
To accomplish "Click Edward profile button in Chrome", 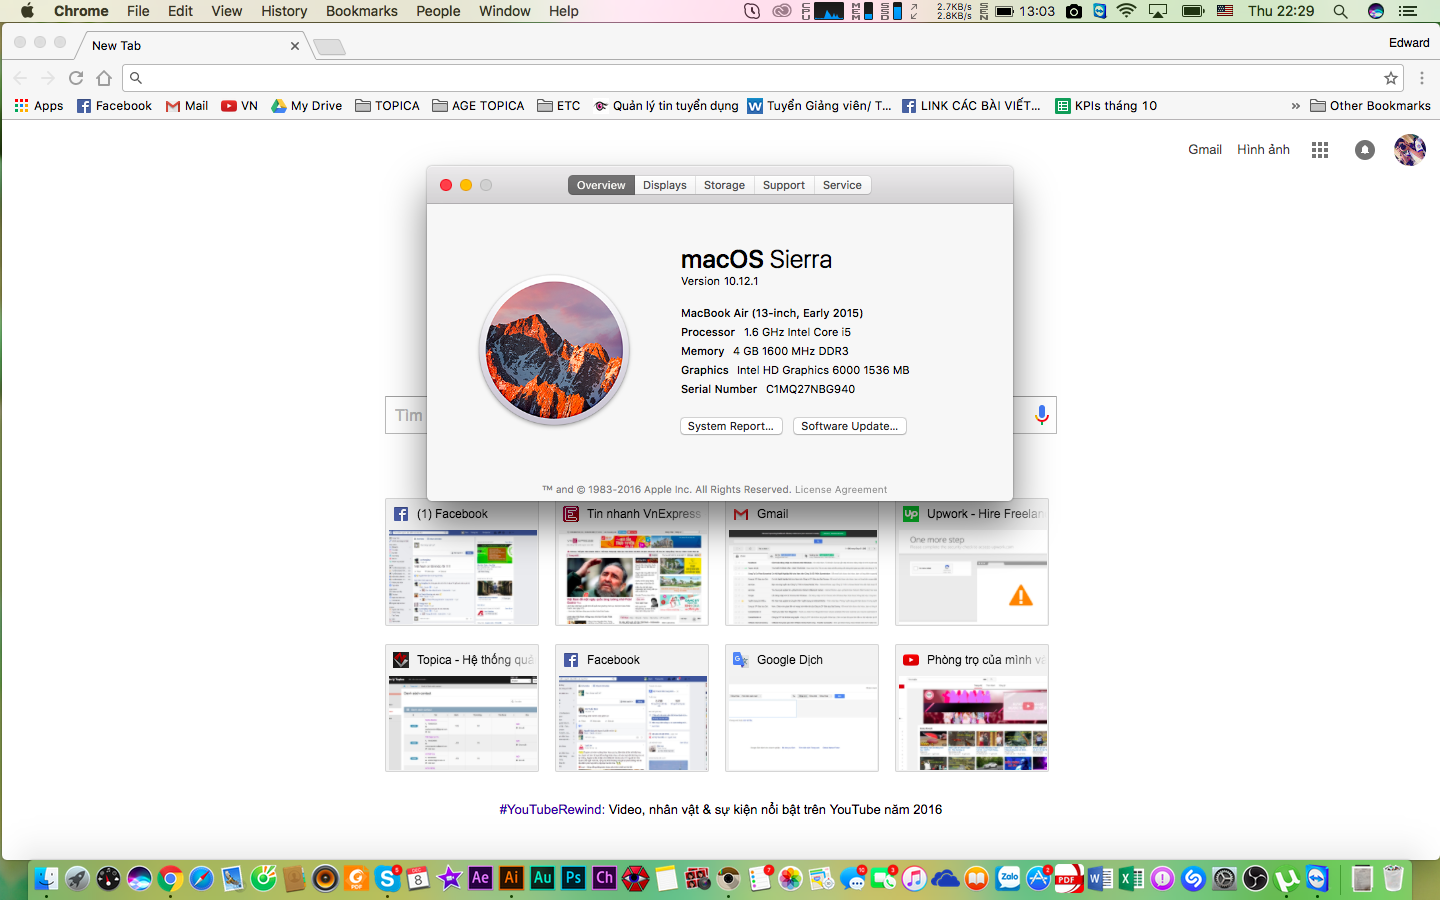I will point(1409,43).
